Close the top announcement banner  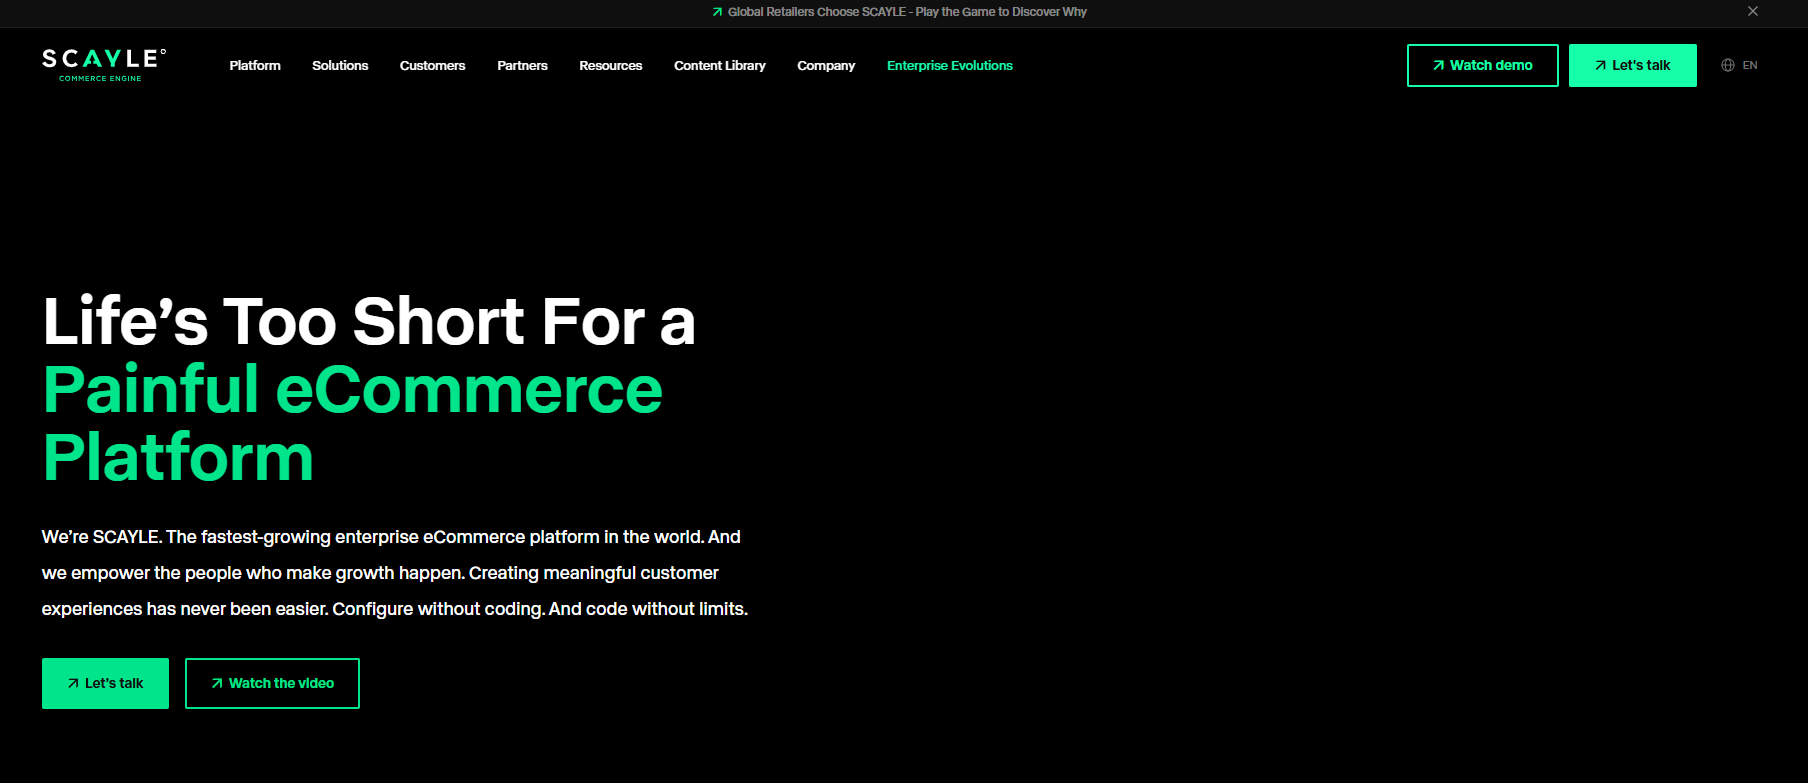[x=1753, y=11]
